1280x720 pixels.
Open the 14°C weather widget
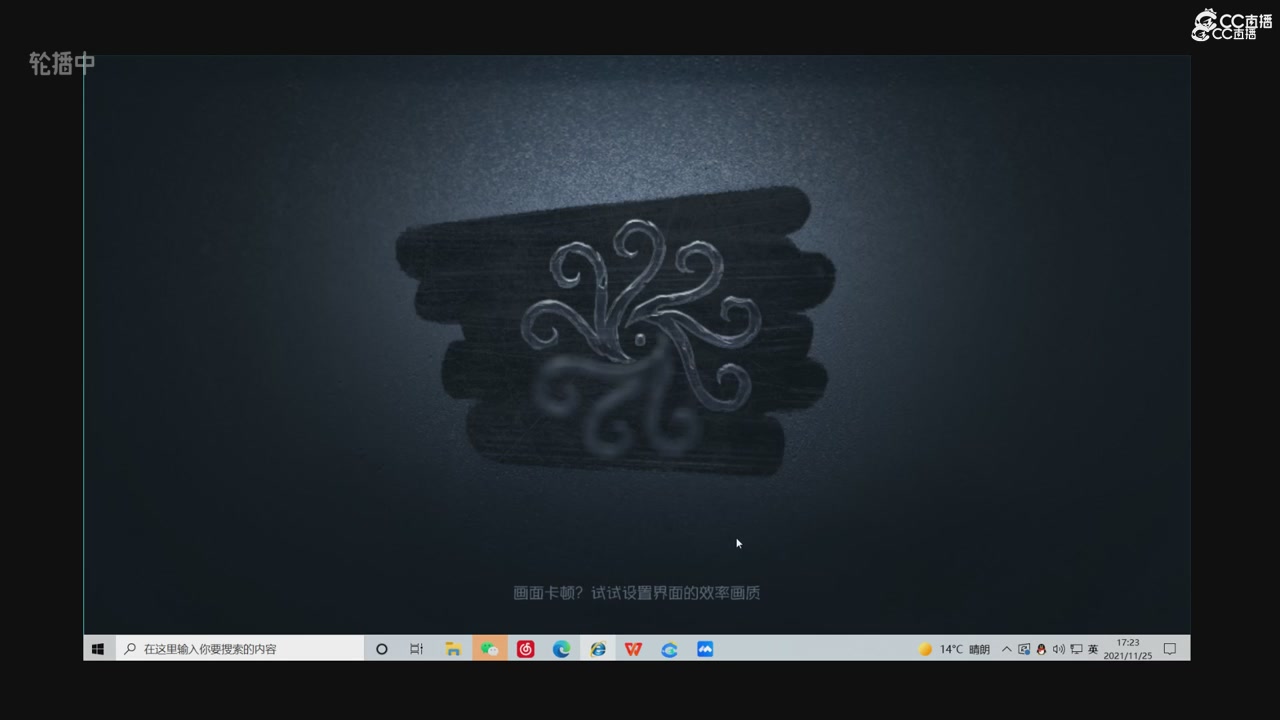954,649
